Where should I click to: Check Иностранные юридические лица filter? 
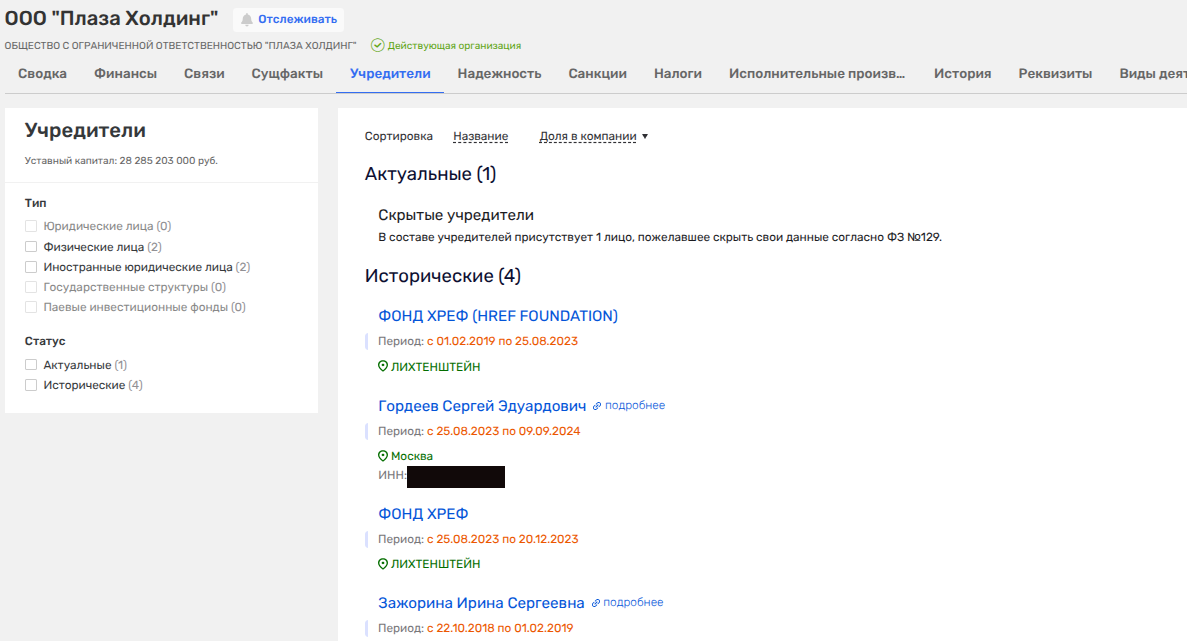(x=31, y=267)
